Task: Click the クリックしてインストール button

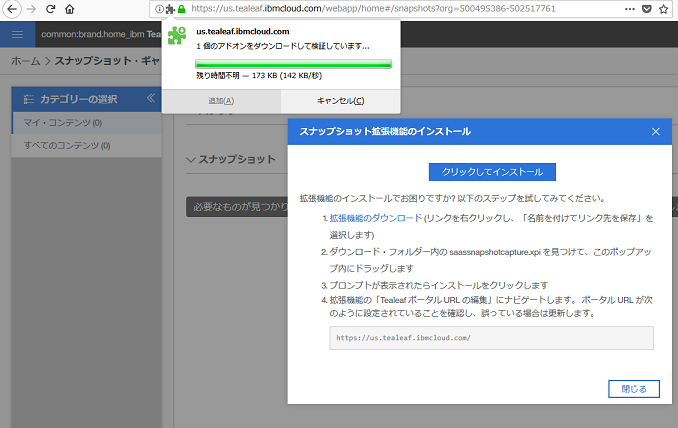Action: (x=492, y=172)
